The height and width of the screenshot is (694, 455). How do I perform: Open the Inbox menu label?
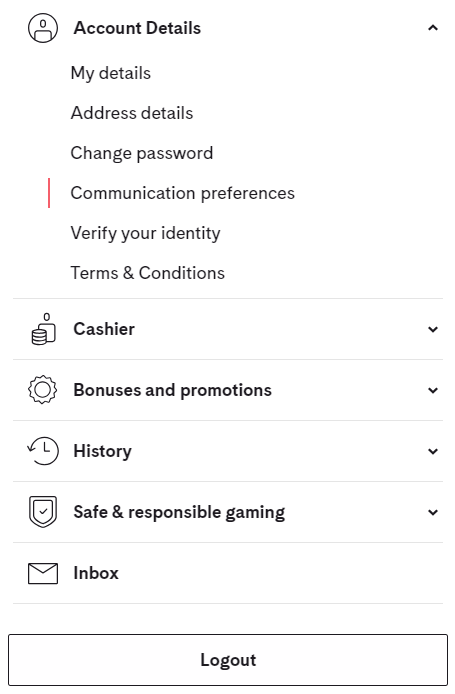point(96,573)
